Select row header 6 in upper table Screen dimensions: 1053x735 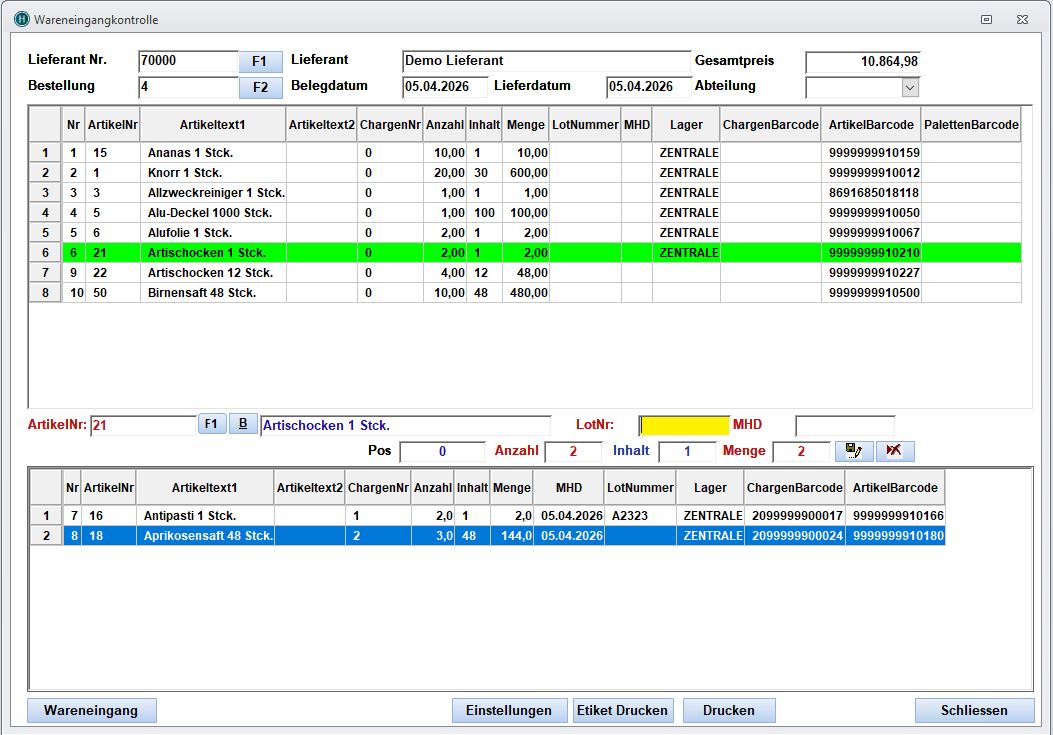(45, 253)
